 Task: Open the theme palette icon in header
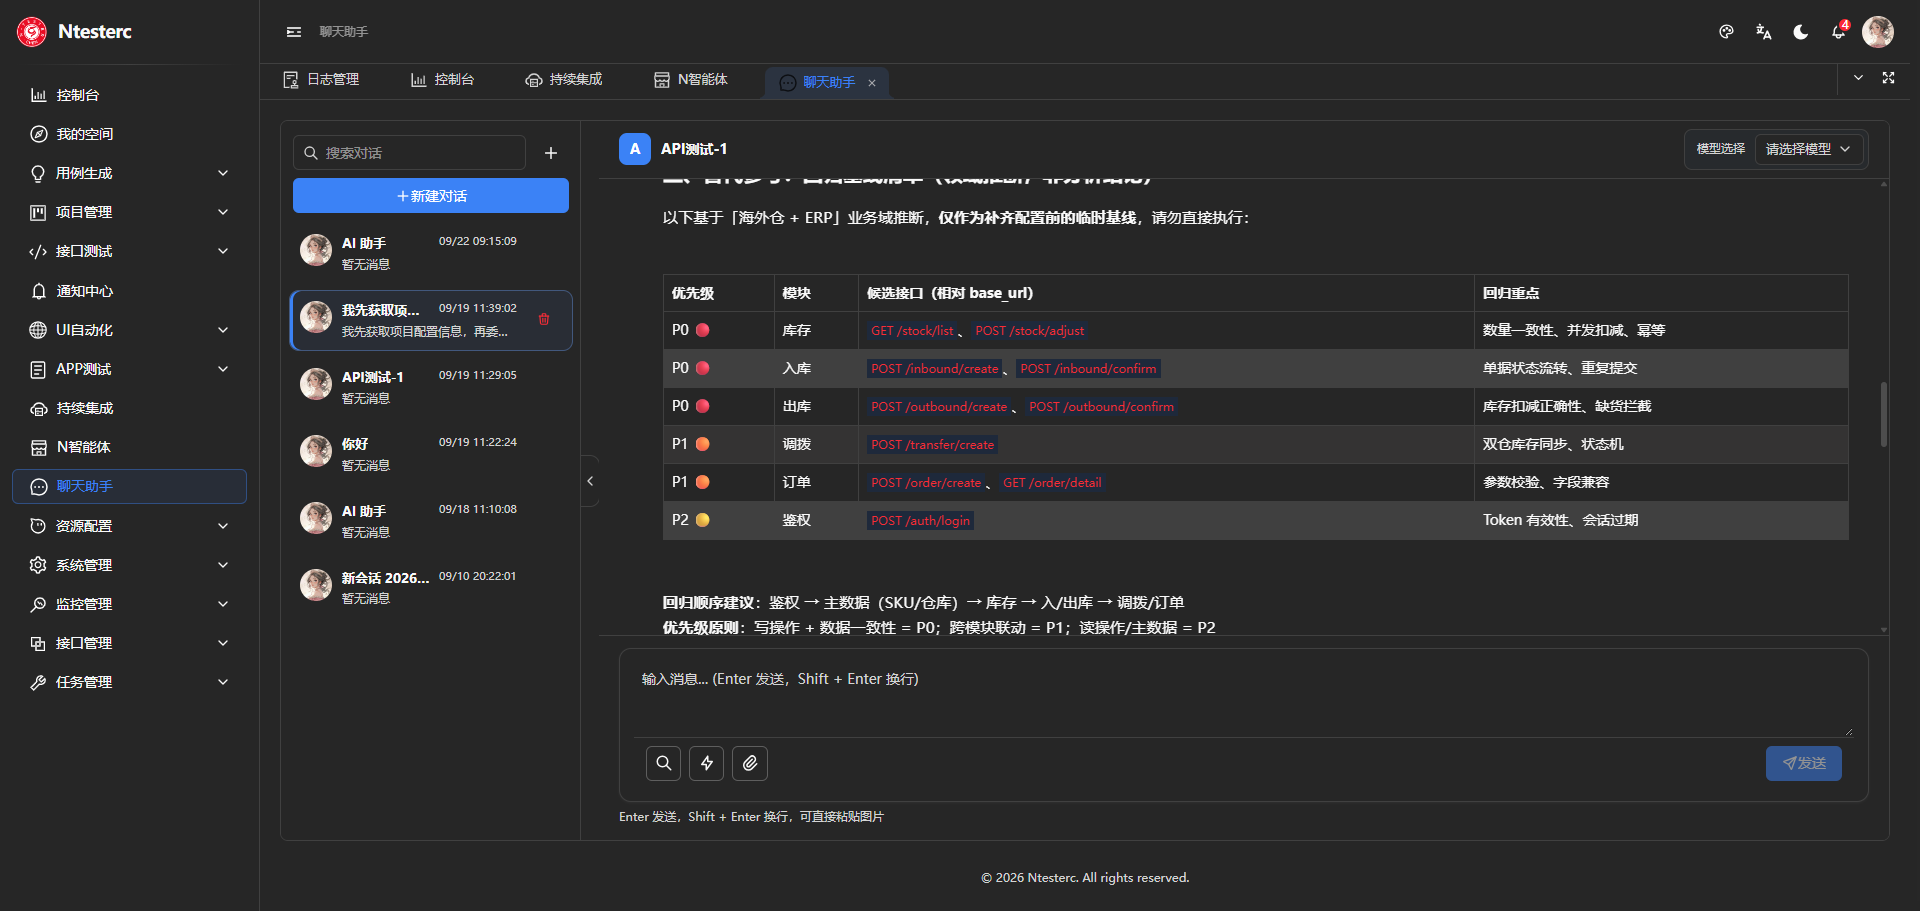(1726, 32)
